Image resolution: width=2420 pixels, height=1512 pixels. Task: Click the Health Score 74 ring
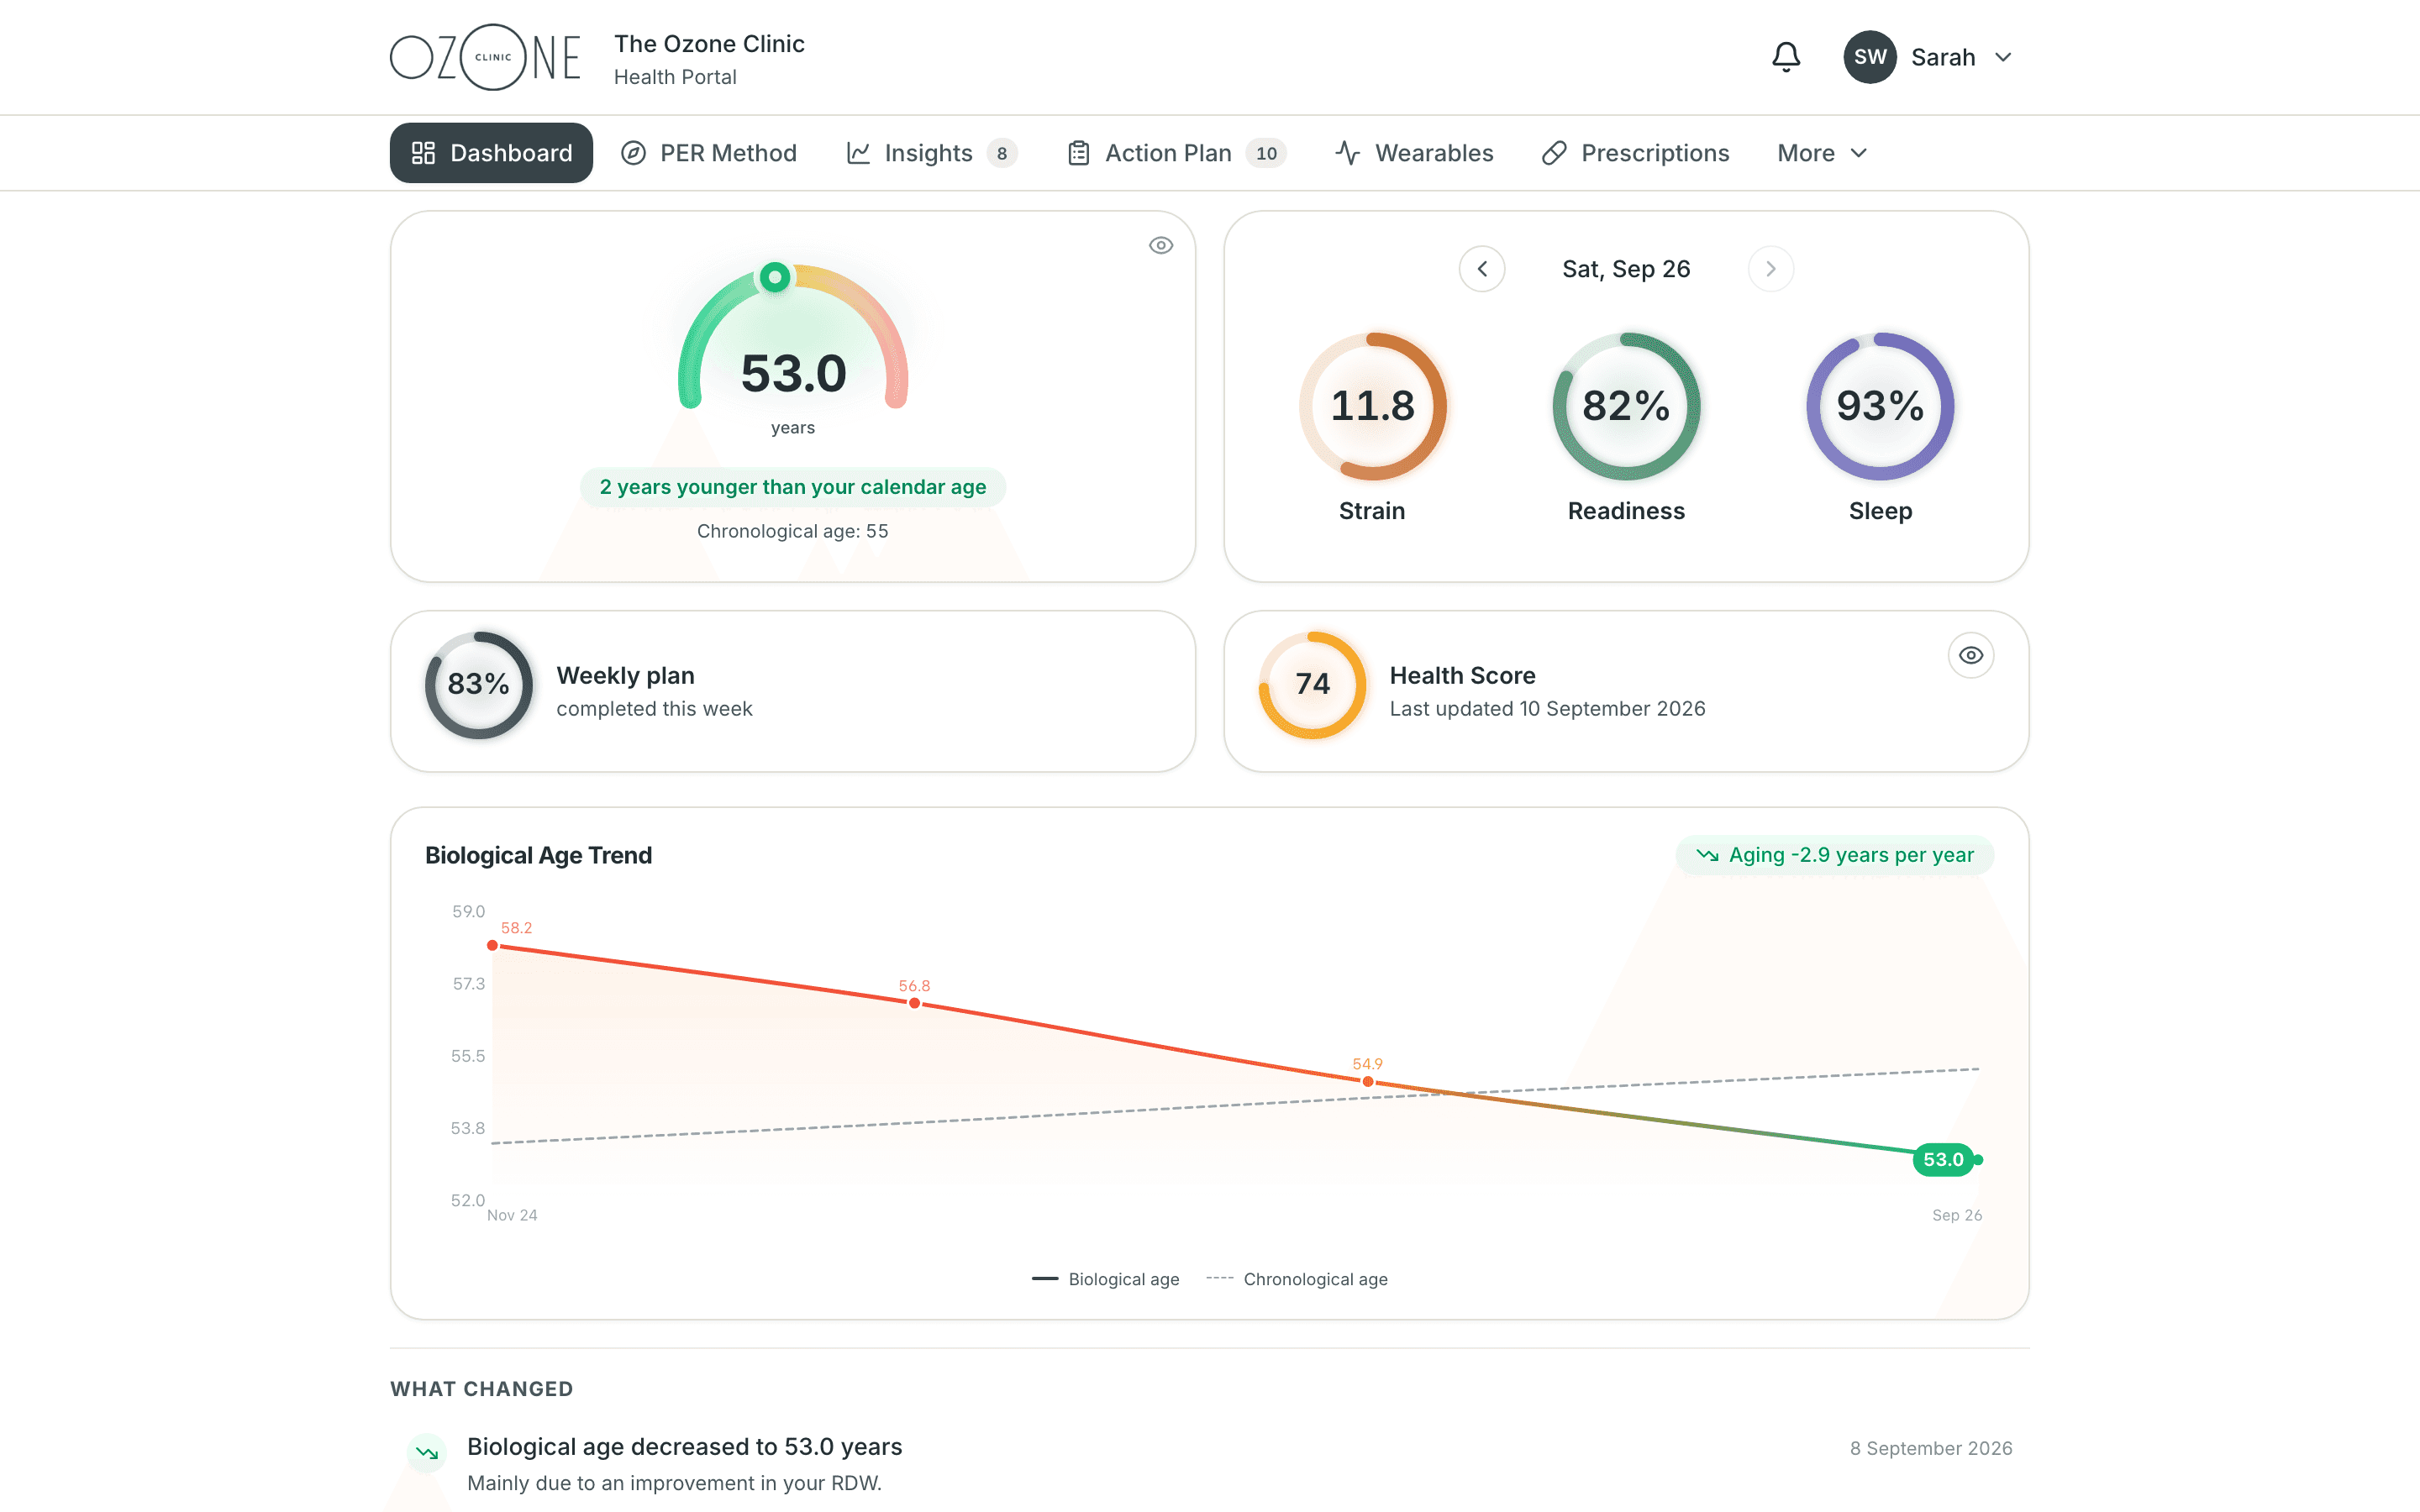pos(1312,685)
